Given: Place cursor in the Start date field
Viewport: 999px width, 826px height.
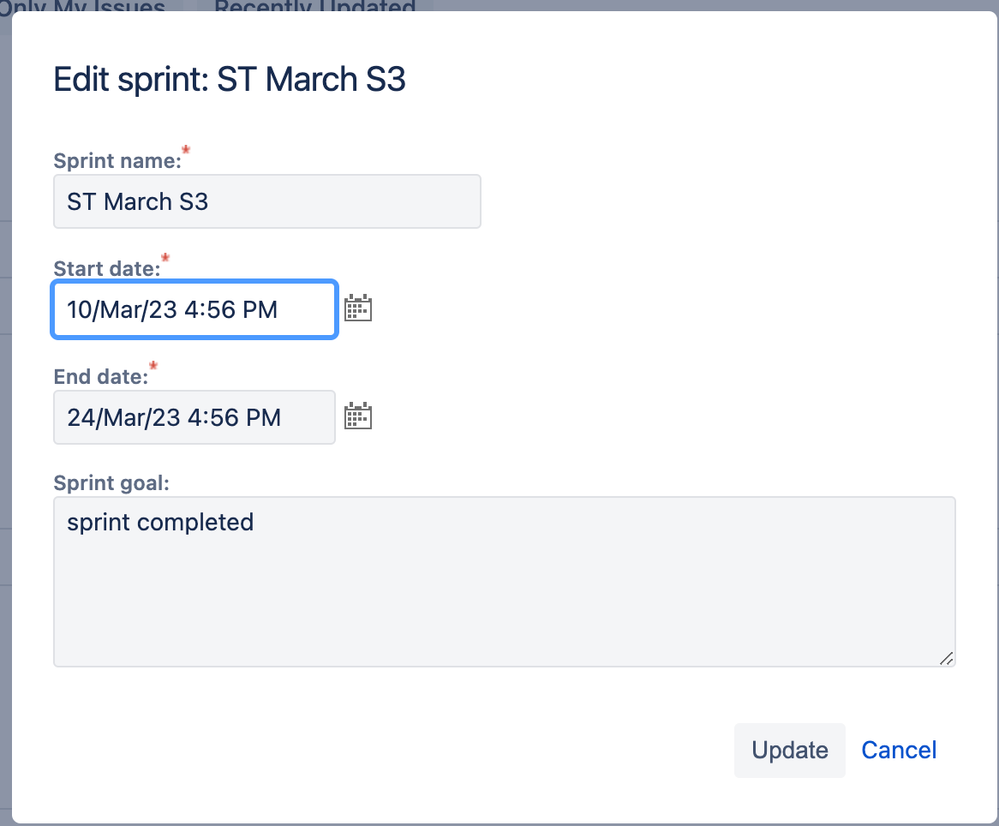Looking at the screenshot, I should click(194, 309).
